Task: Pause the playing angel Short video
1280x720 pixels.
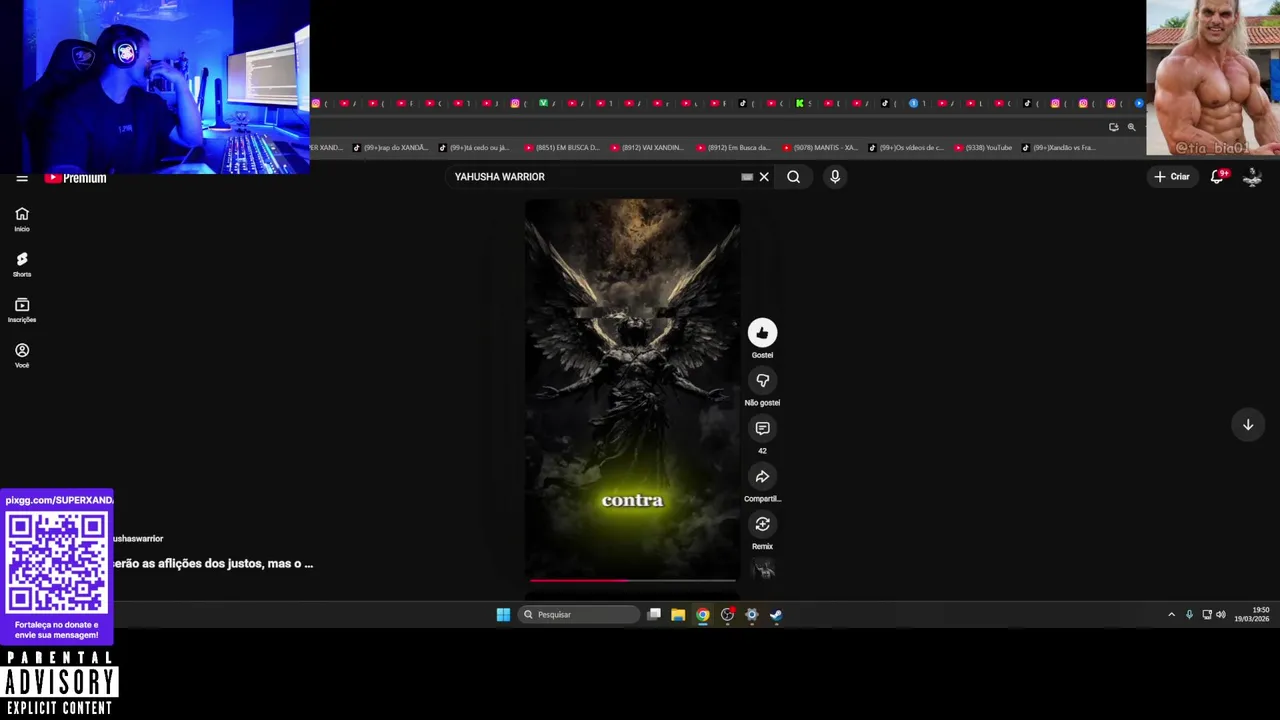Action: click(632, 390)
